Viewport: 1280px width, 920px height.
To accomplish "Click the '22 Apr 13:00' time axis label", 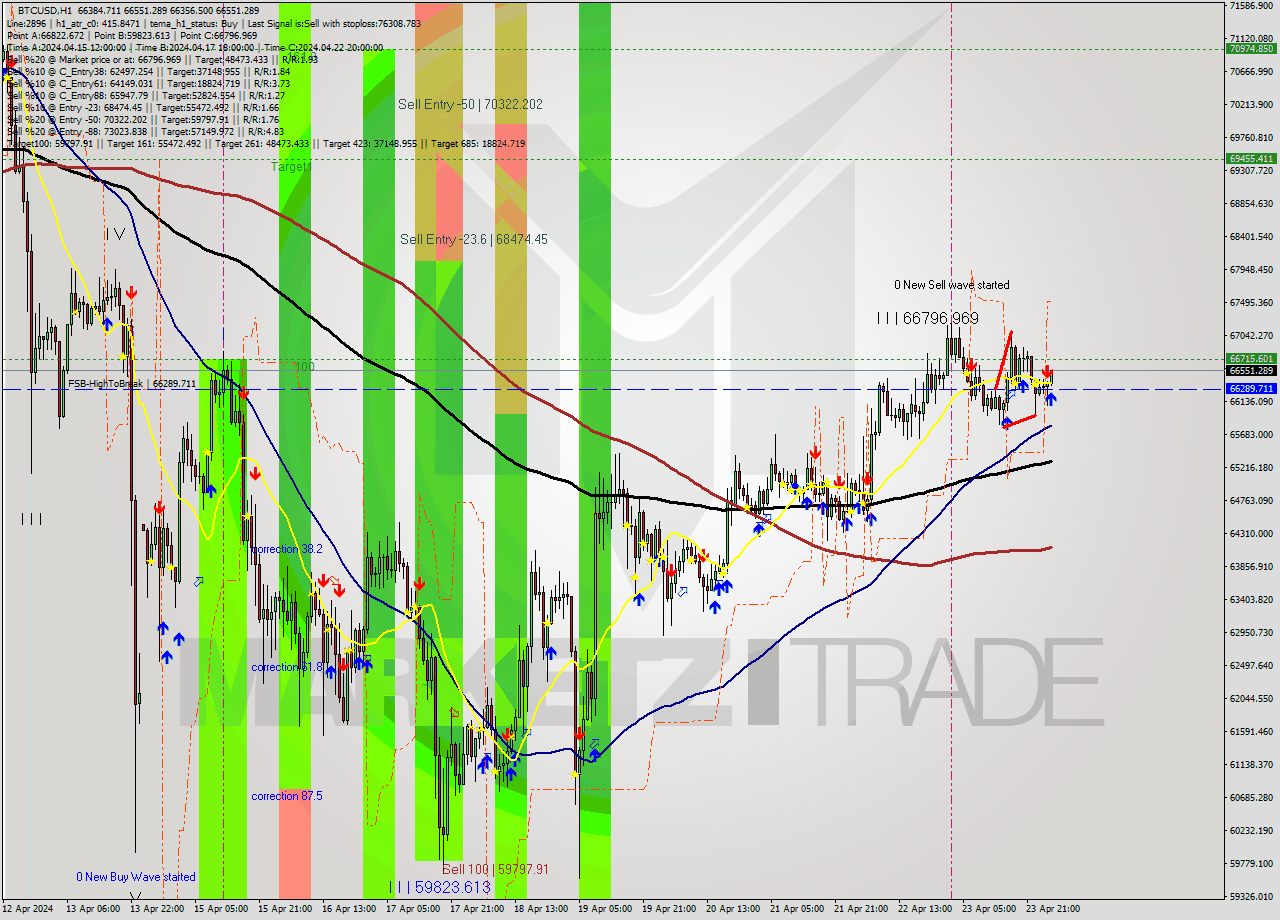I will point(925,910).
